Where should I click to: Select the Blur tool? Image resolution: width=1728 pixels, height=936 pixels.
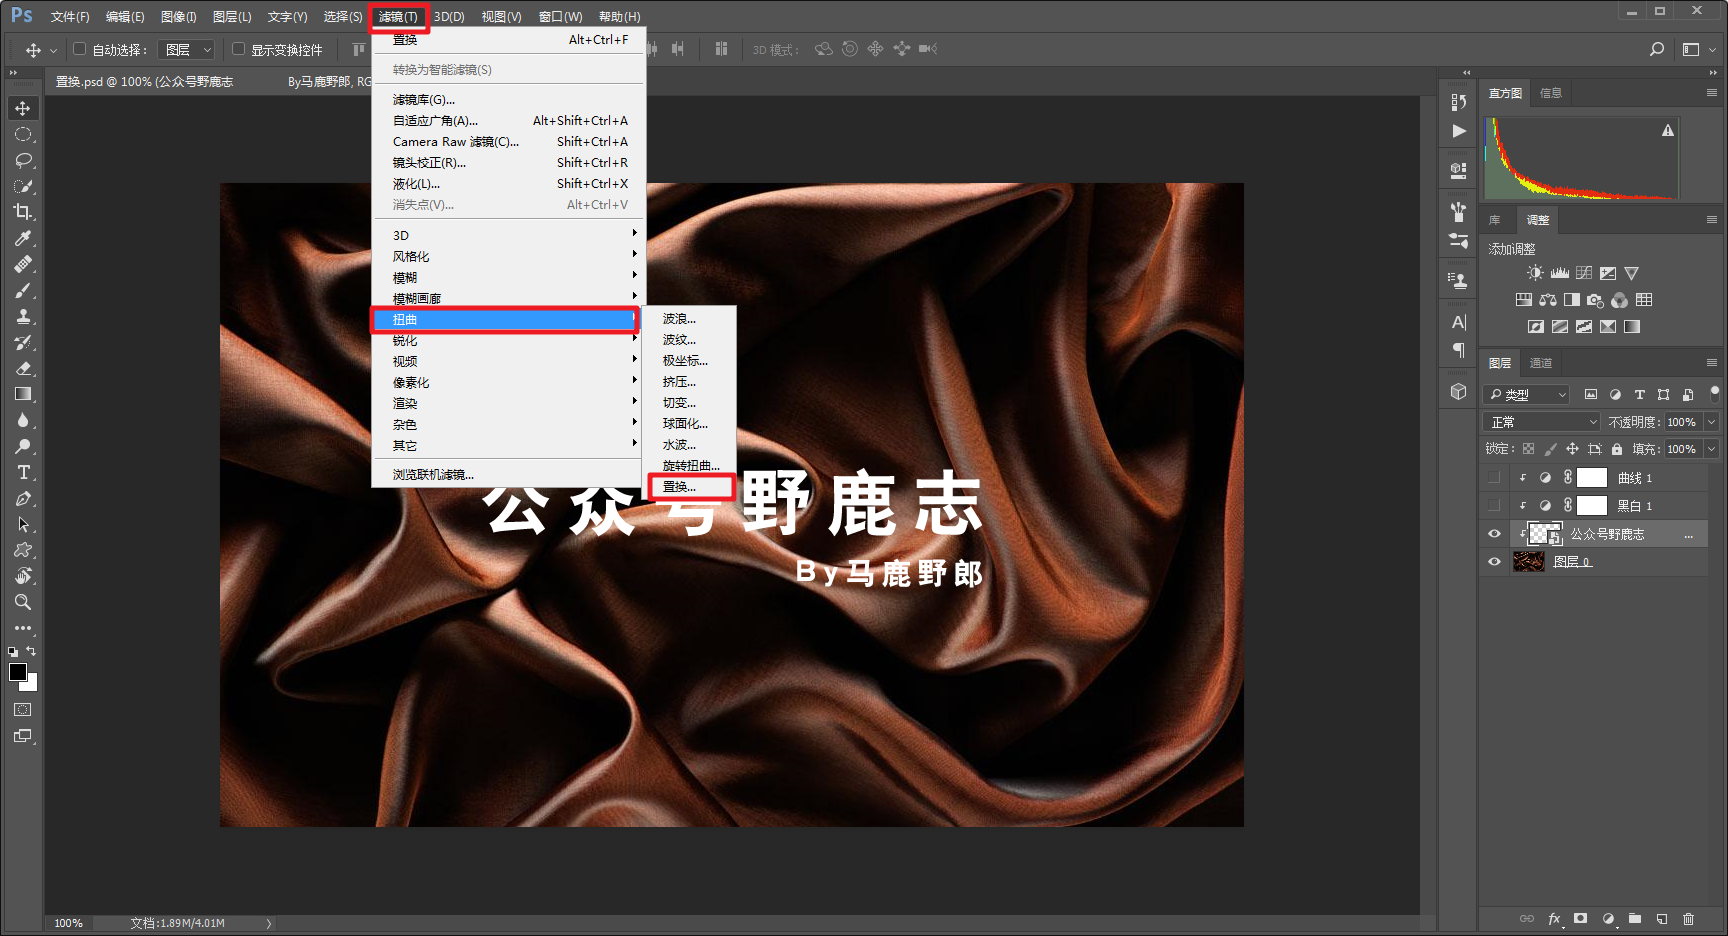[x=23, y=420]
